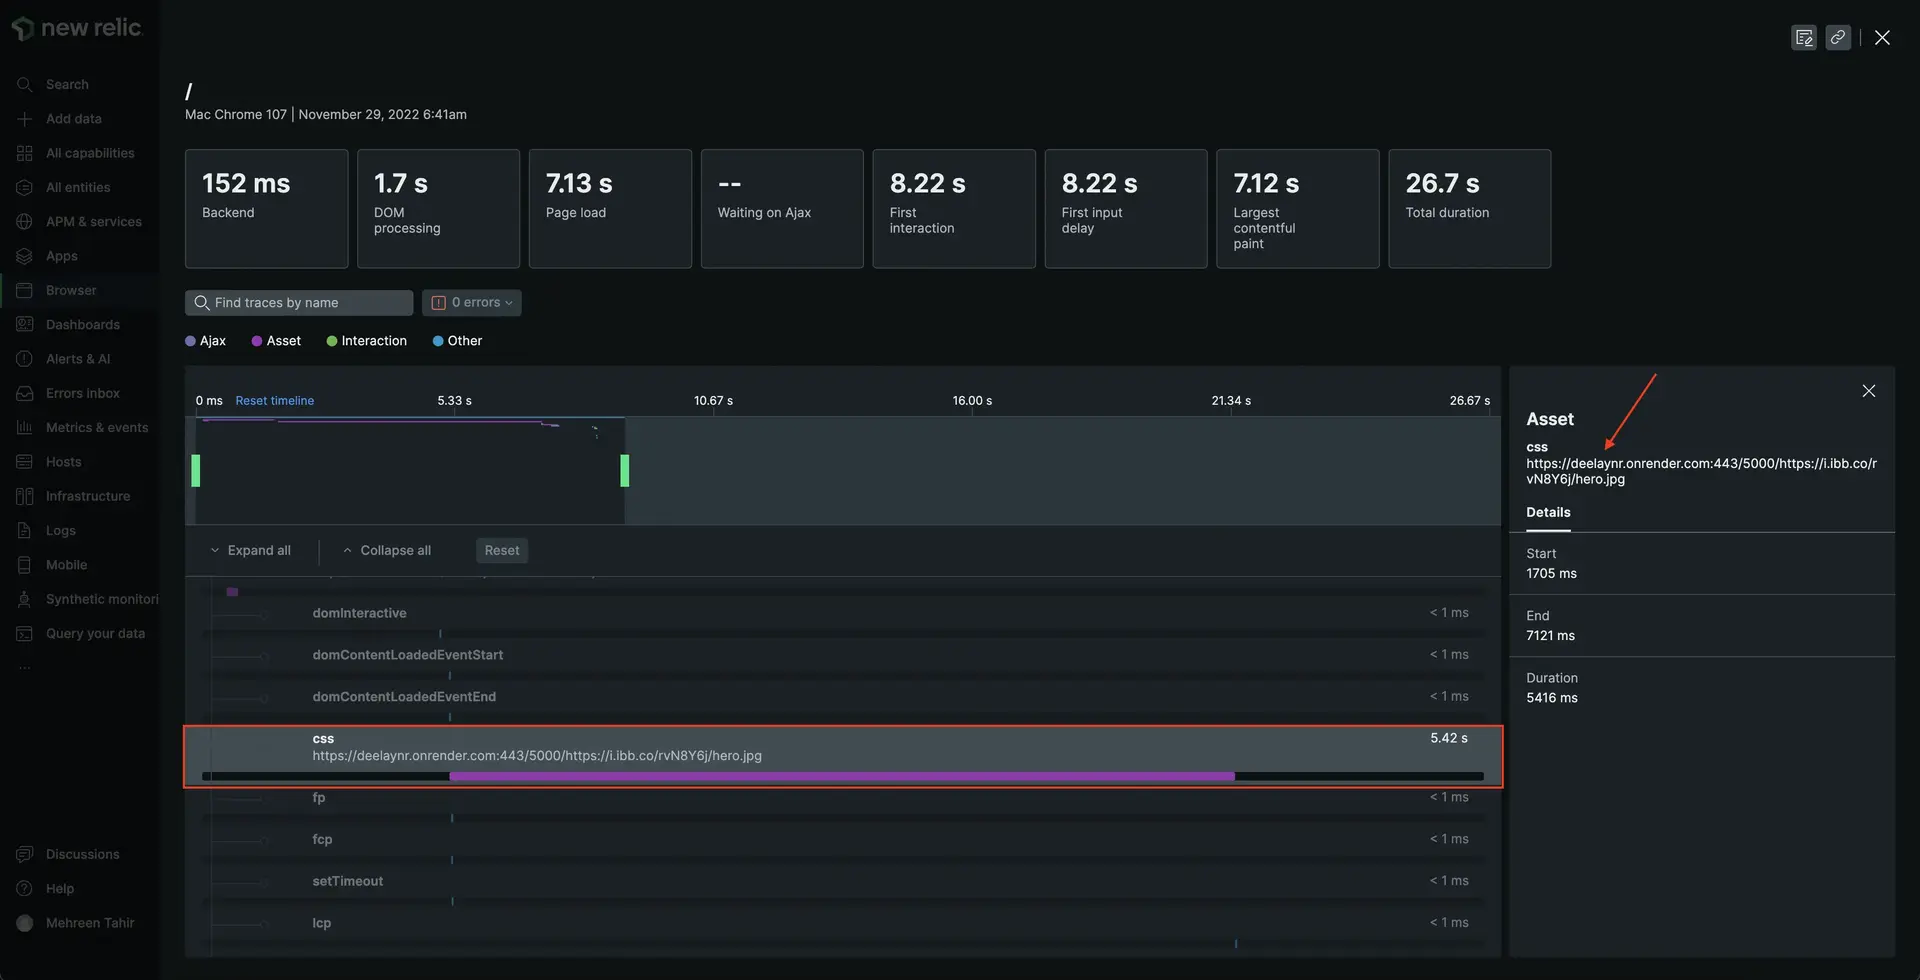Open Errors inbox icon
The width and height of the screenshot is (1920, 980).
coord(25,393)
